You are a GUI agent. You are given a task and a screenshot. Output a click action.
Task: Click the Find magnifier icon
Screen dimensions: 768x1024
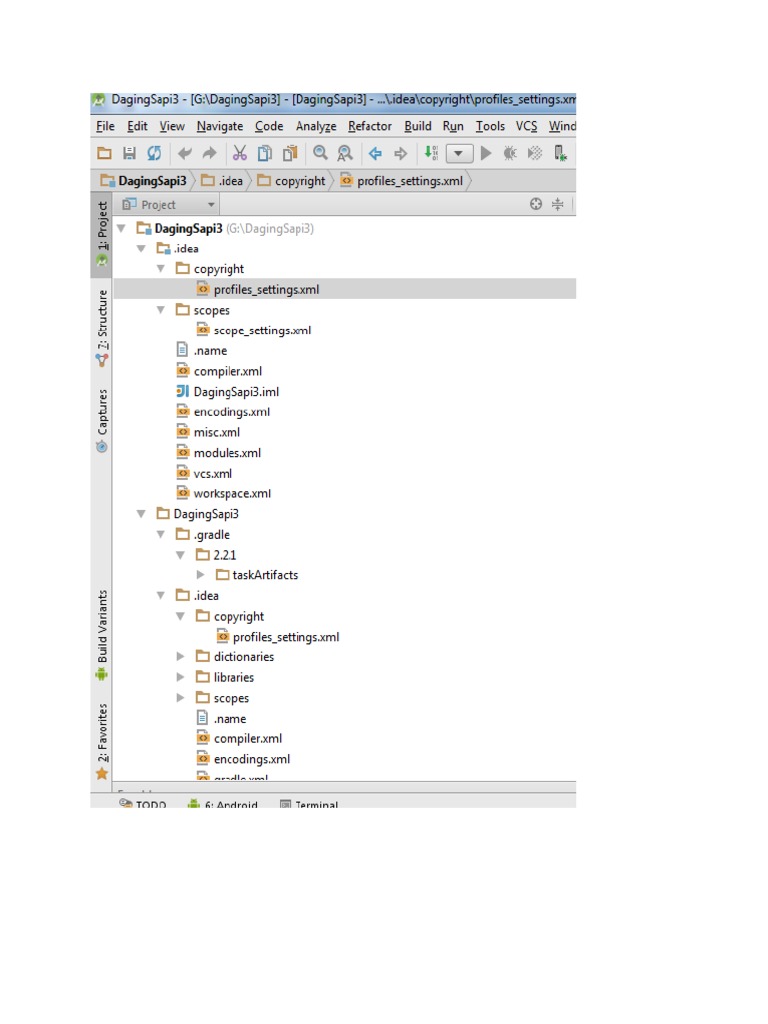click(x=320, y=153)
